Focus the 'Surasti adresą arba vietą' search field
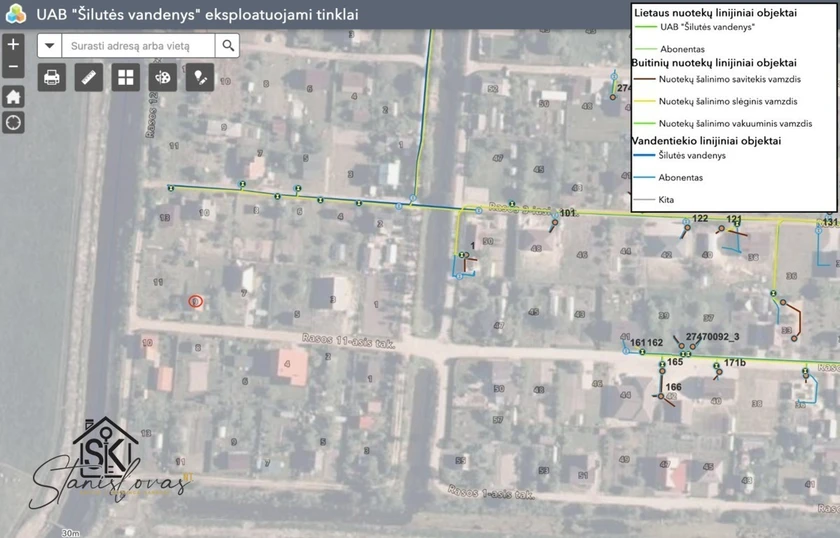Image resolution: width=840 pixels, height=538 pixels. (139, 46)
